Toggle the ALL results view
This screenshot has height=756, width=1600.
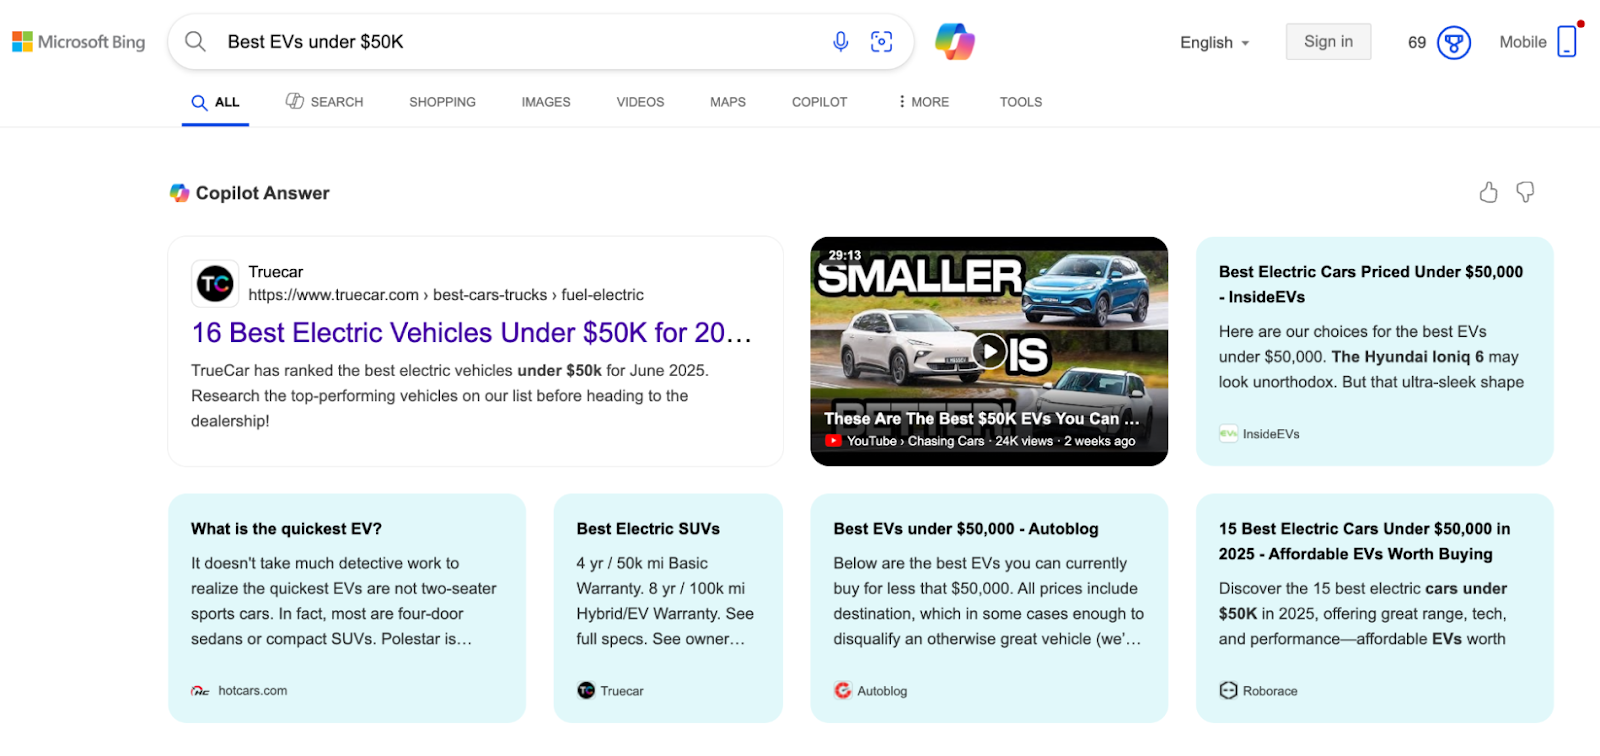pyautogui.click(x=215, y=101)
